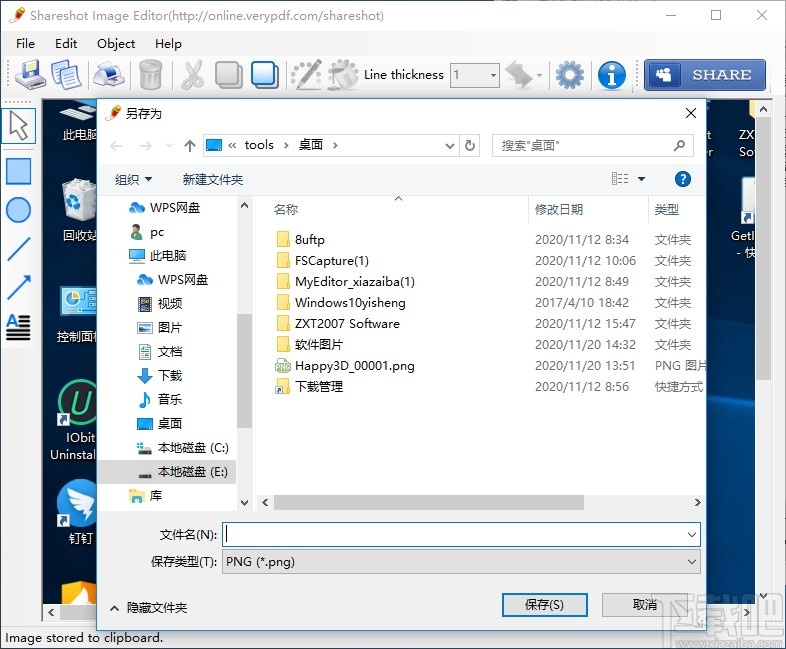Image resolution: width=786 pixels, height=649 pixels.
Task: Click the Save floppy disk toolbar icon
Action: [x=31, y=75]
